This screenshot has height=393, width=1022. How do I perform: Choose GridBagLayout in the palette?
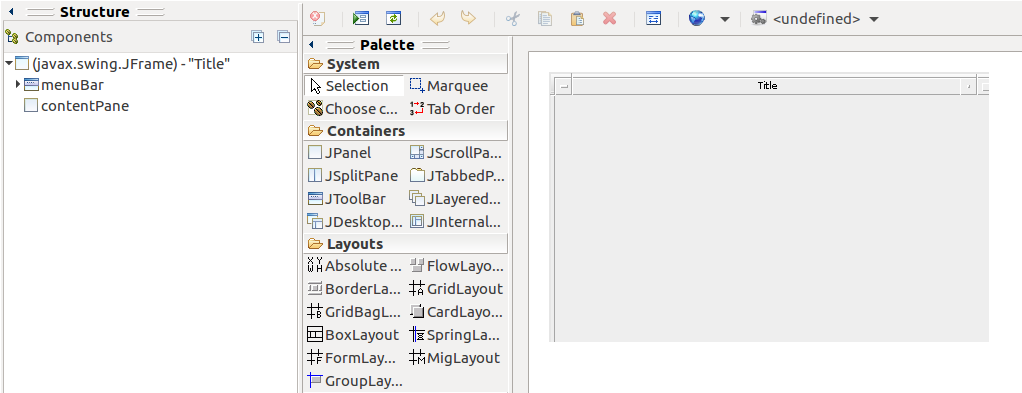click(355, 312)
